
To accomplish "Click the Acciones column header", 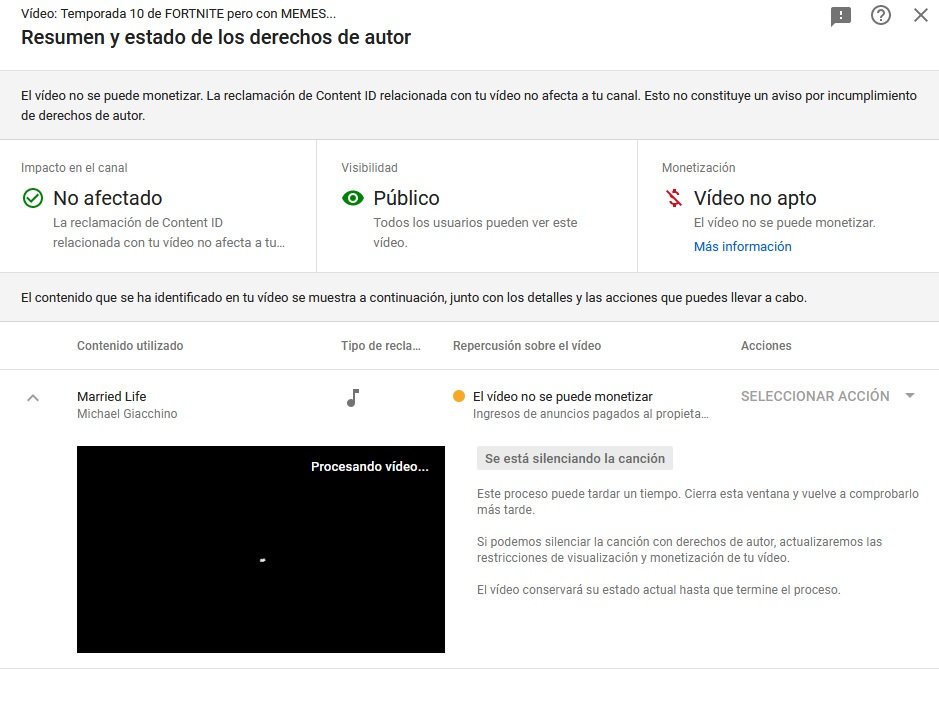I will pyautogui.click(x=766, y=345).
